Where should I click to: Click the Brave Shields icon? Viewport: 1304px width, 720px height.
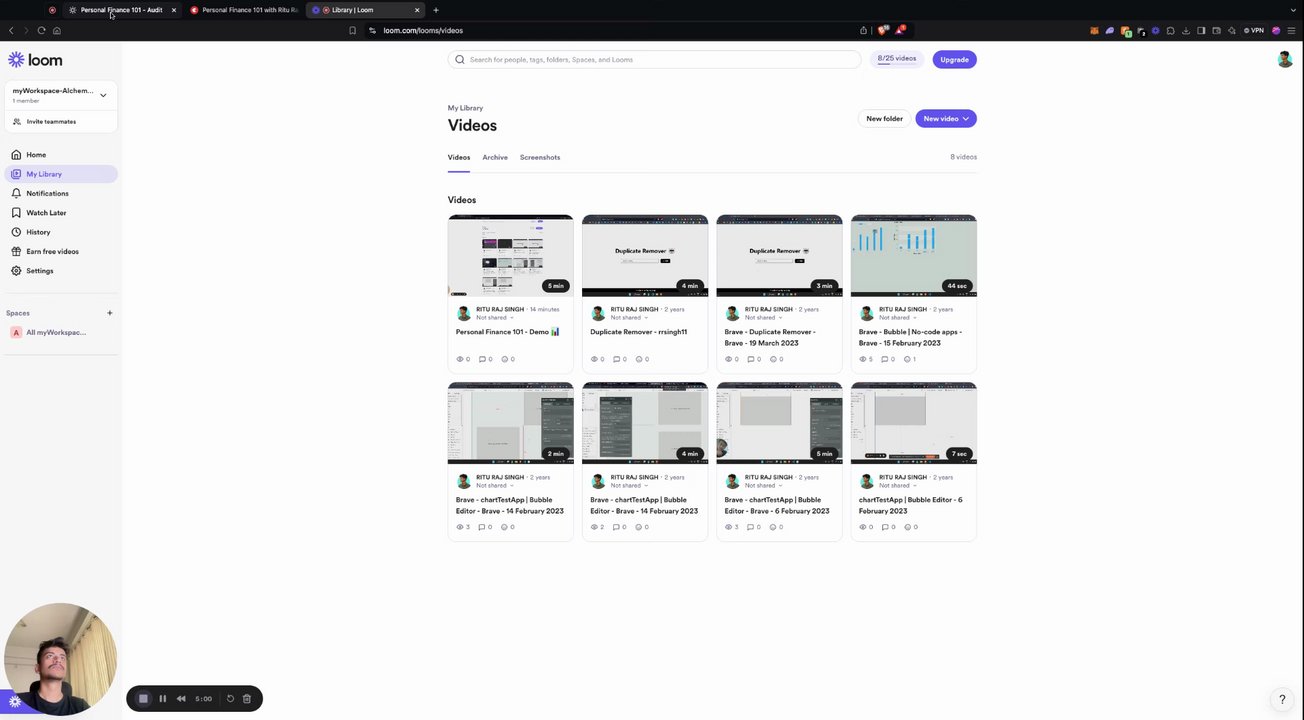tap(882, 30)
